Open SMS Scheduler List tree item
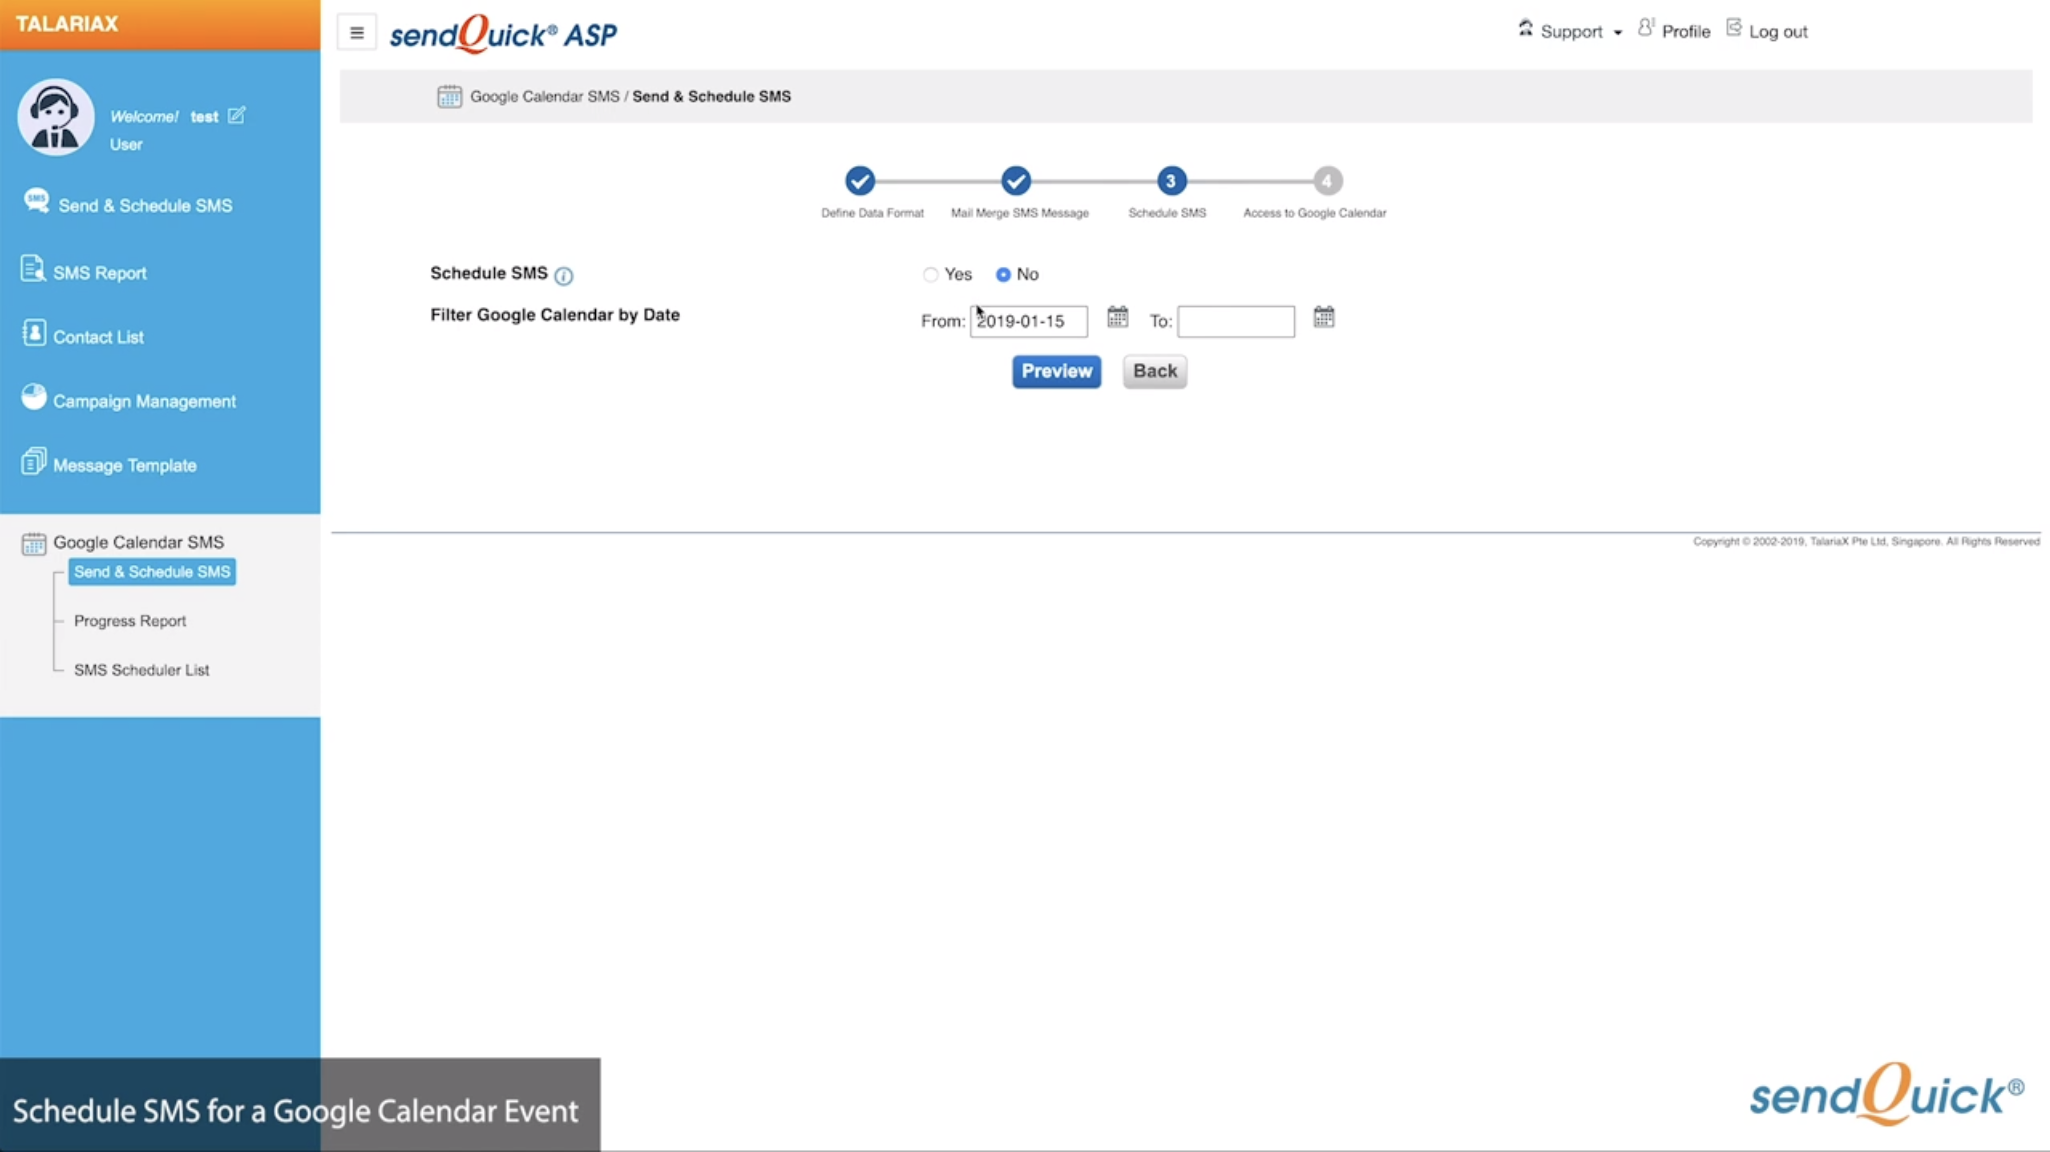Viewport: 2050px width, 1152px height. click(x=142, y=670)
